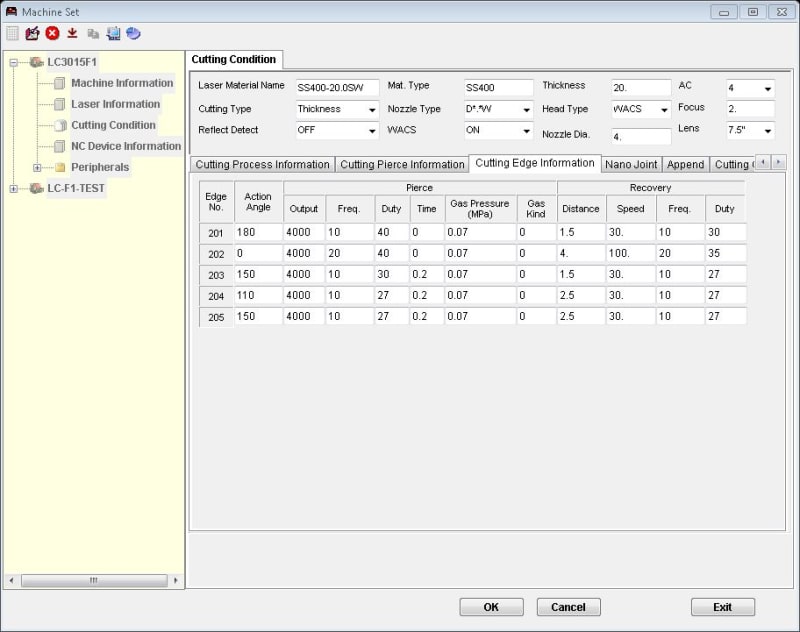This screenshot has height=632, width=800.
Task: Click the copy toolbar icon
Action: [93, 34]
